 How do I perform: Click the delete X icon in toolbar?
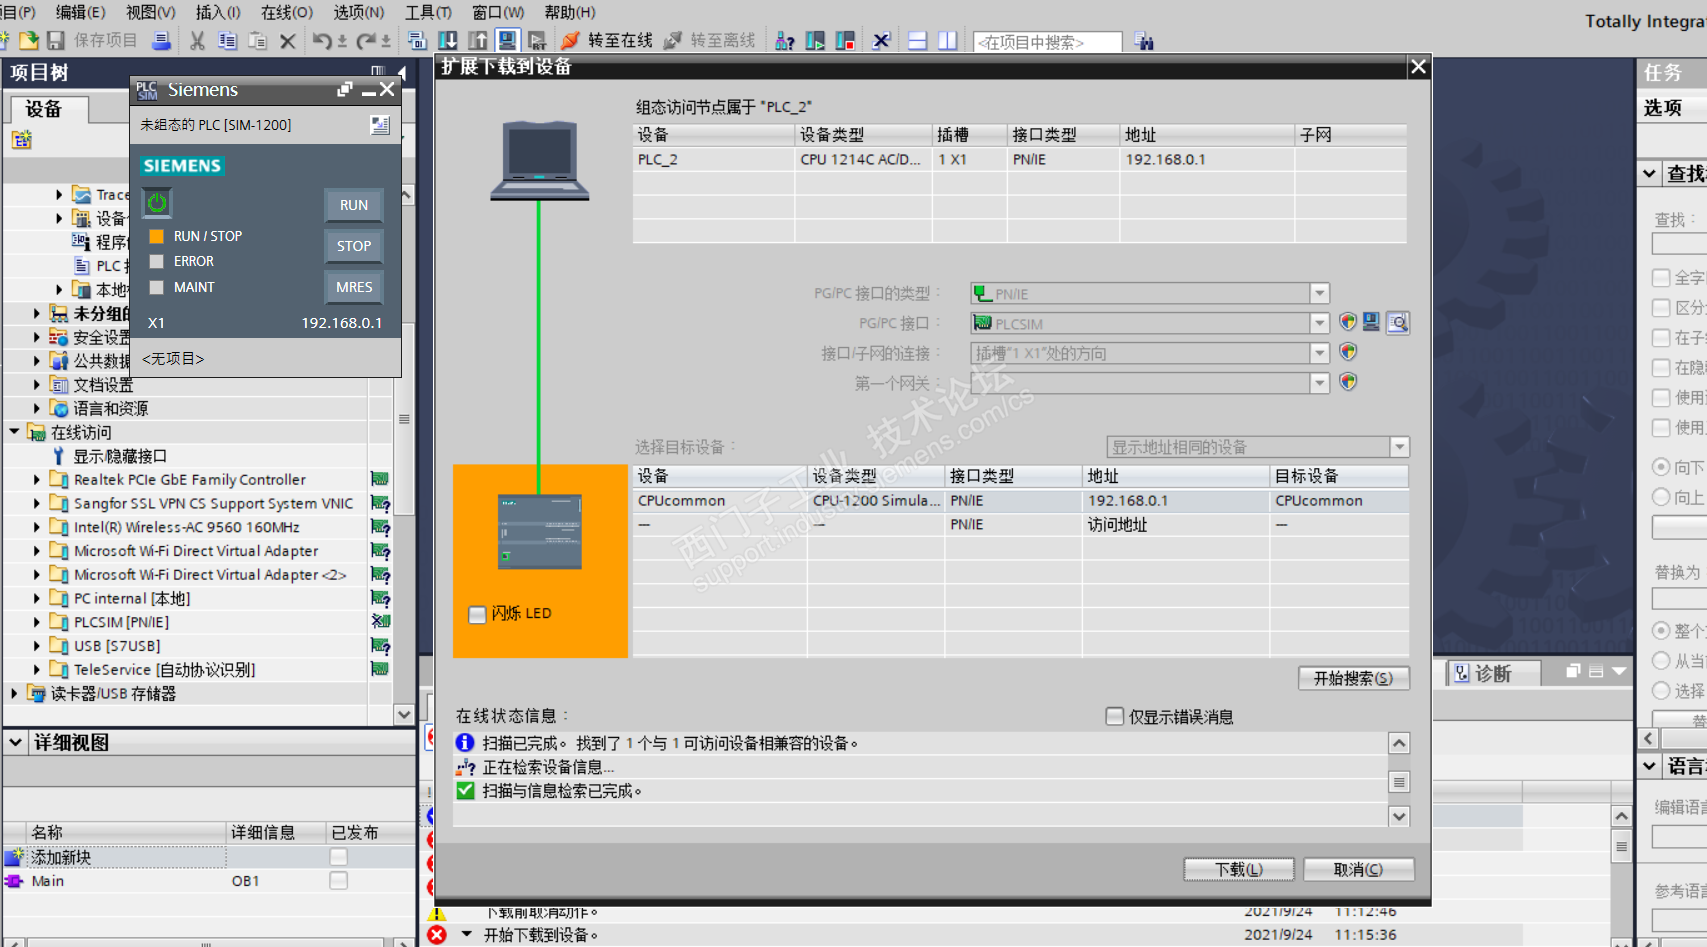click(287, 41)
